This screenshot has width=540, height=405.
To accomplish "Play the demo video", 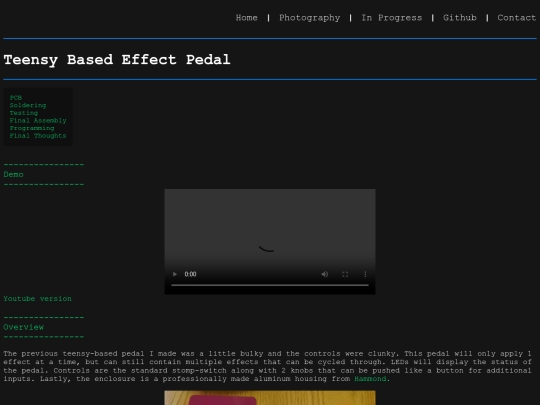I will pos(175,274).
